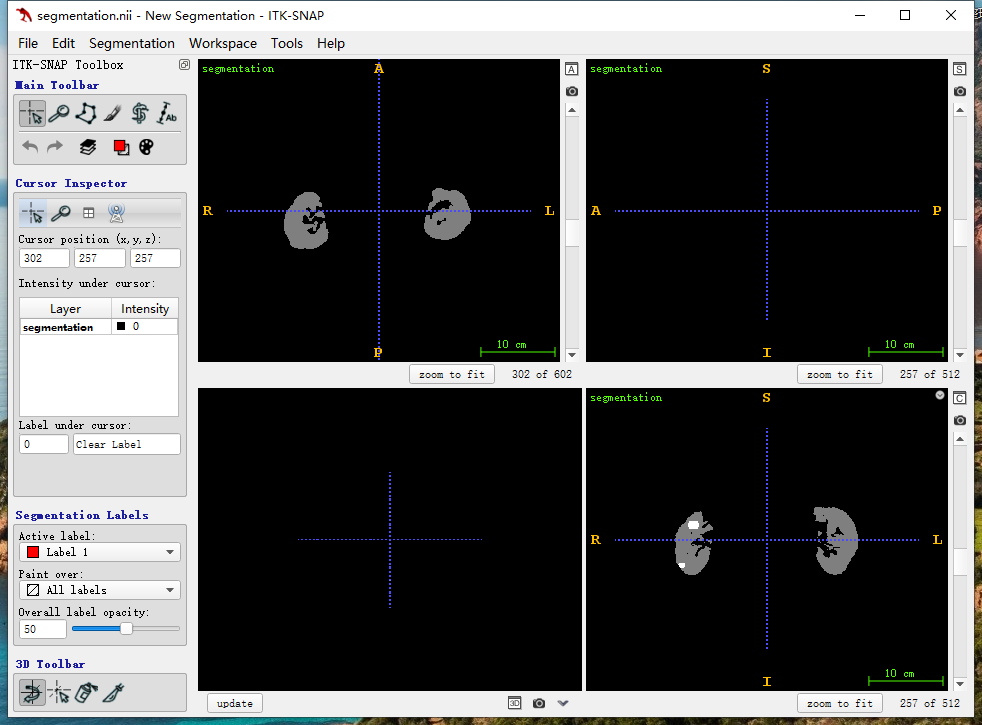The width and height of the screenshot is (982, 725).
Task: Open the Segmentation menu
Action: [132, 43]
